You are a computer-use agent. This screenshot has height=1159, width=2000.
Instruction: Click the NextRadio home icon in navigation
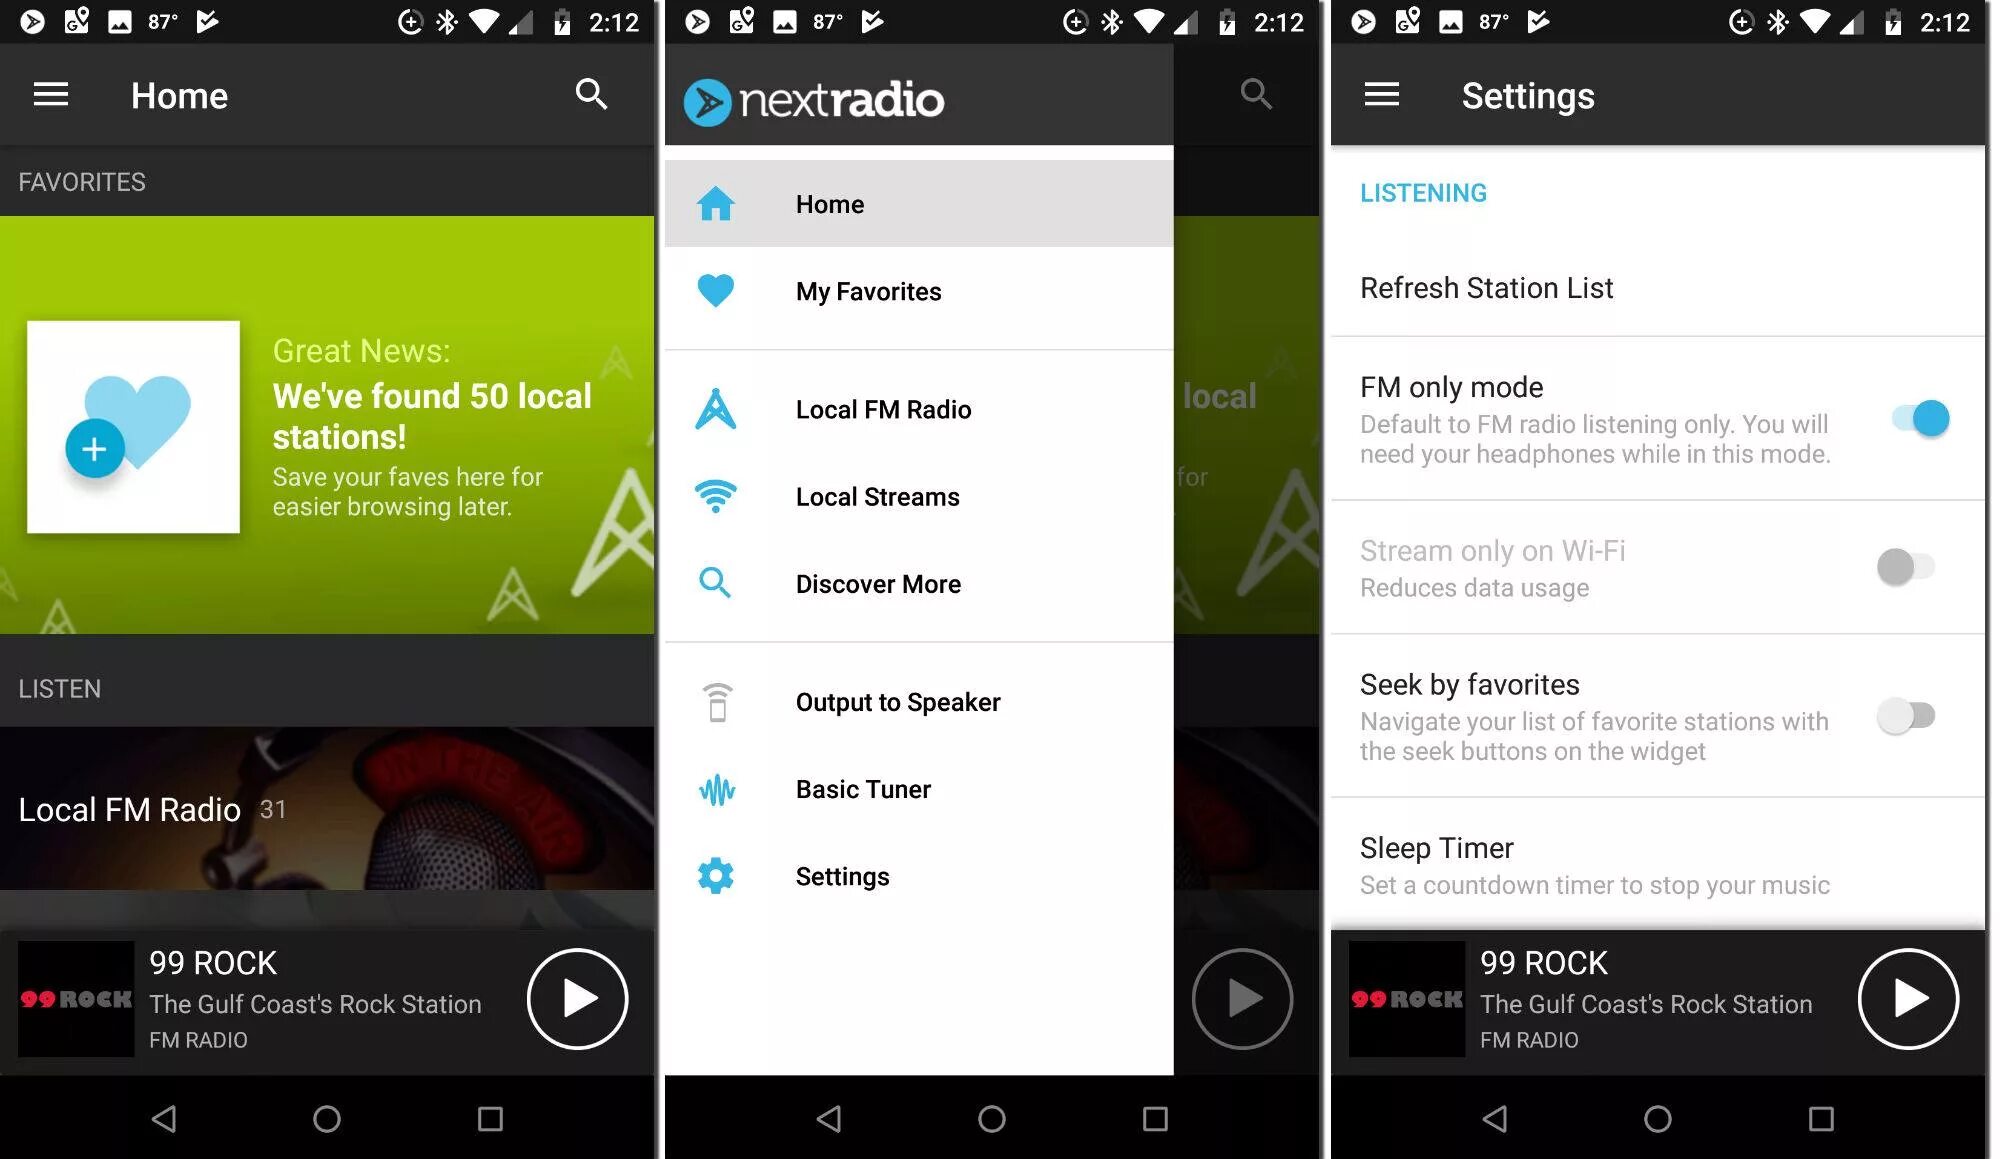[717, 203]
